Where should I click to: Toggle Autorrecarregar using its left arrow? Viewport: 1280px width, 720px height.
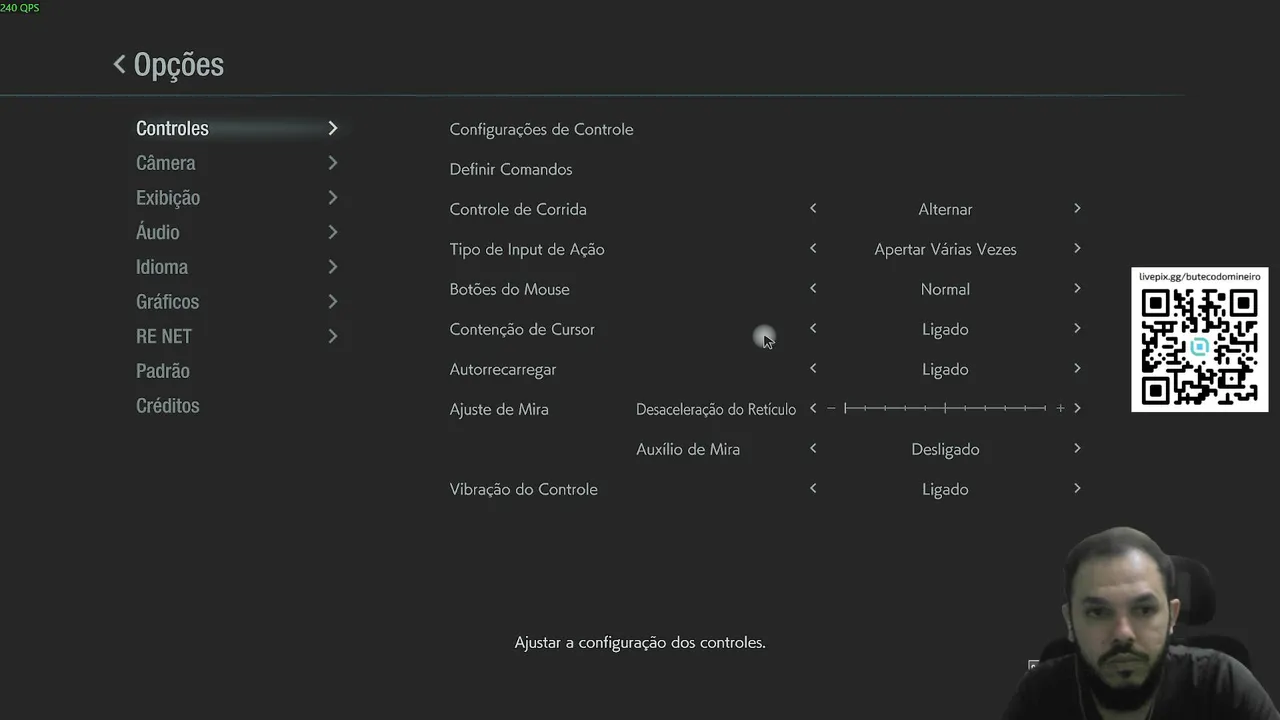[x=813, y=369]
